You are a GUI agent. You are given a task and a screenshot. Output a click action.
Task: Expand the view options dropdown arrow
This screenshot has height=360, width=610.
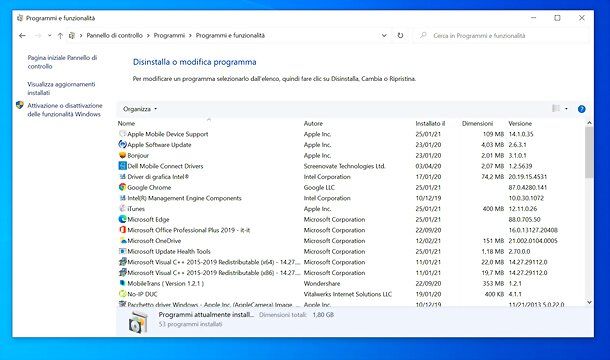point(566,109)
